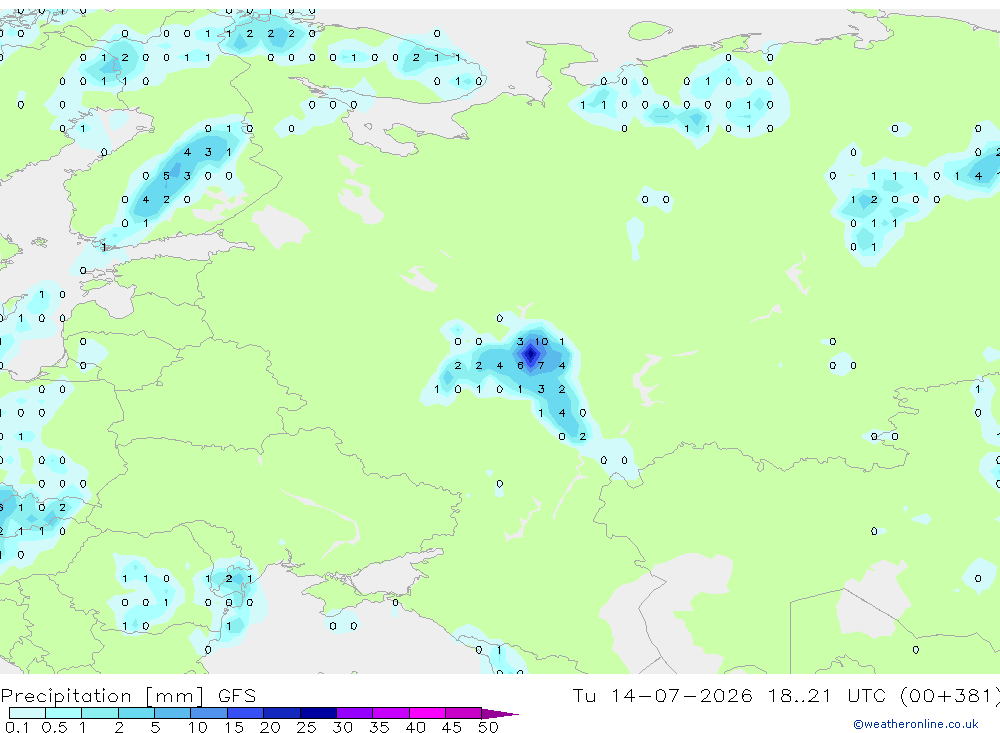Choose the 15–20 mm legend color box
Screen dimensions: 1000x733
[246, 713]
